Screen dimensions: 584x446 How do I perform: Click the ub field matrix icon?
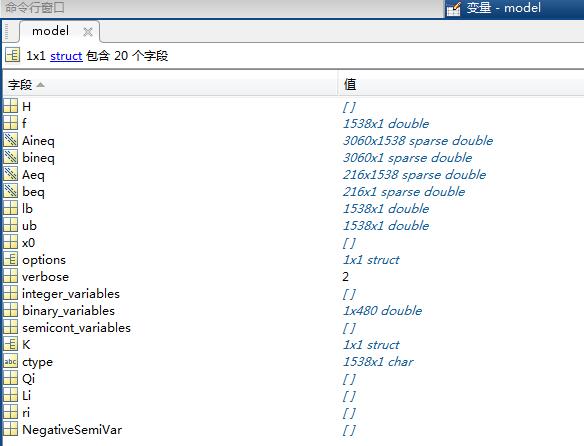[x=10, y=225]
